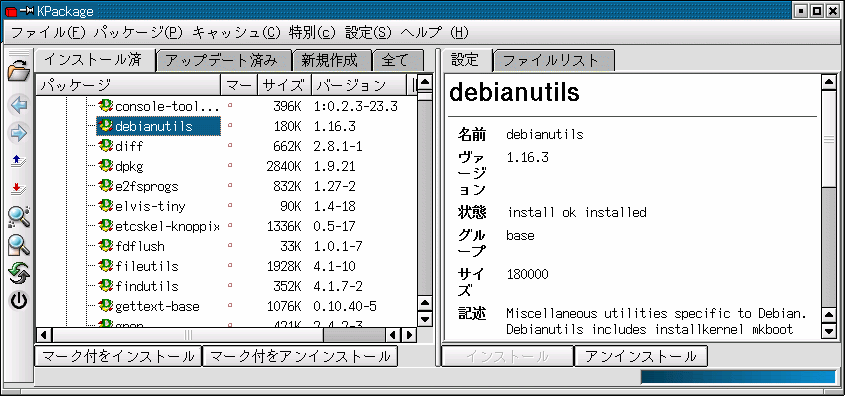
Task: Toggle mark for etcskel-knoppix row
Action: (230, 225)
